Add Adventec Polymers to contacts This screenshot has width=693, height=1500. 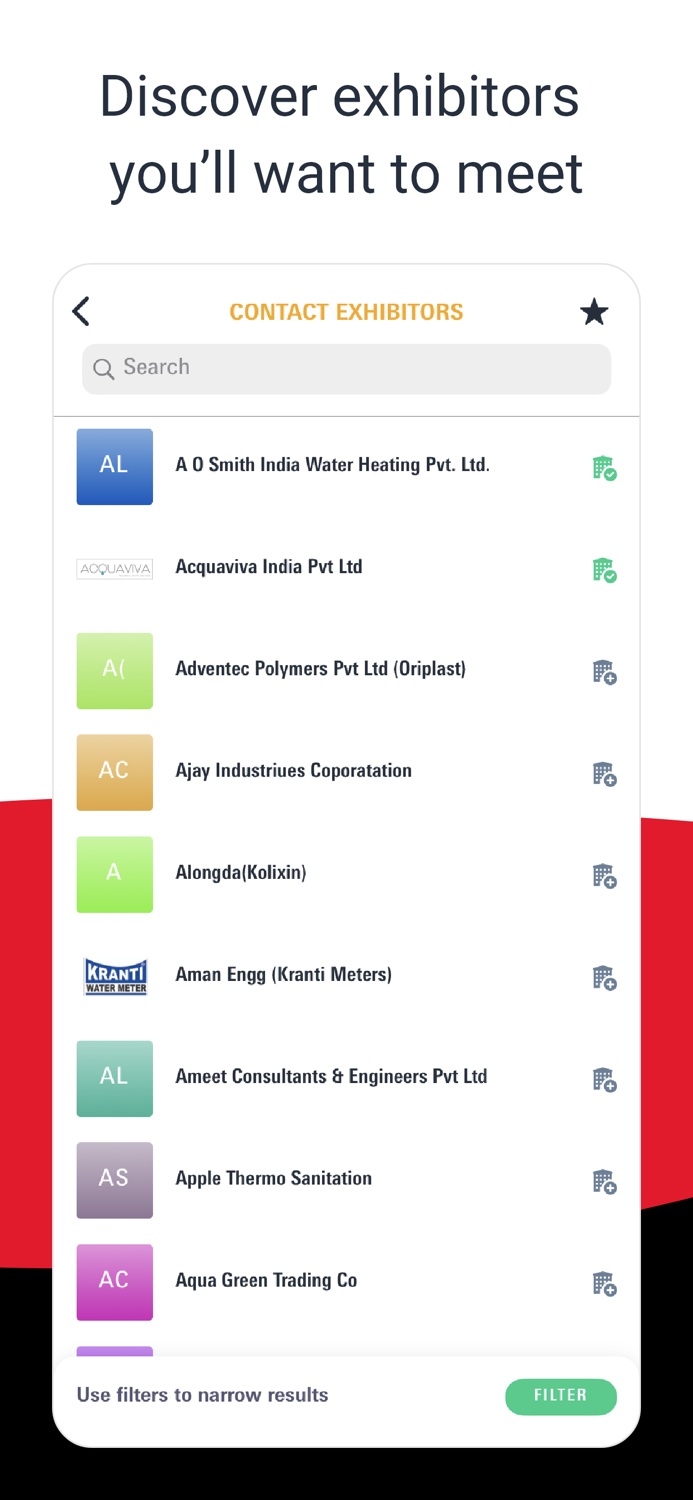604,672
